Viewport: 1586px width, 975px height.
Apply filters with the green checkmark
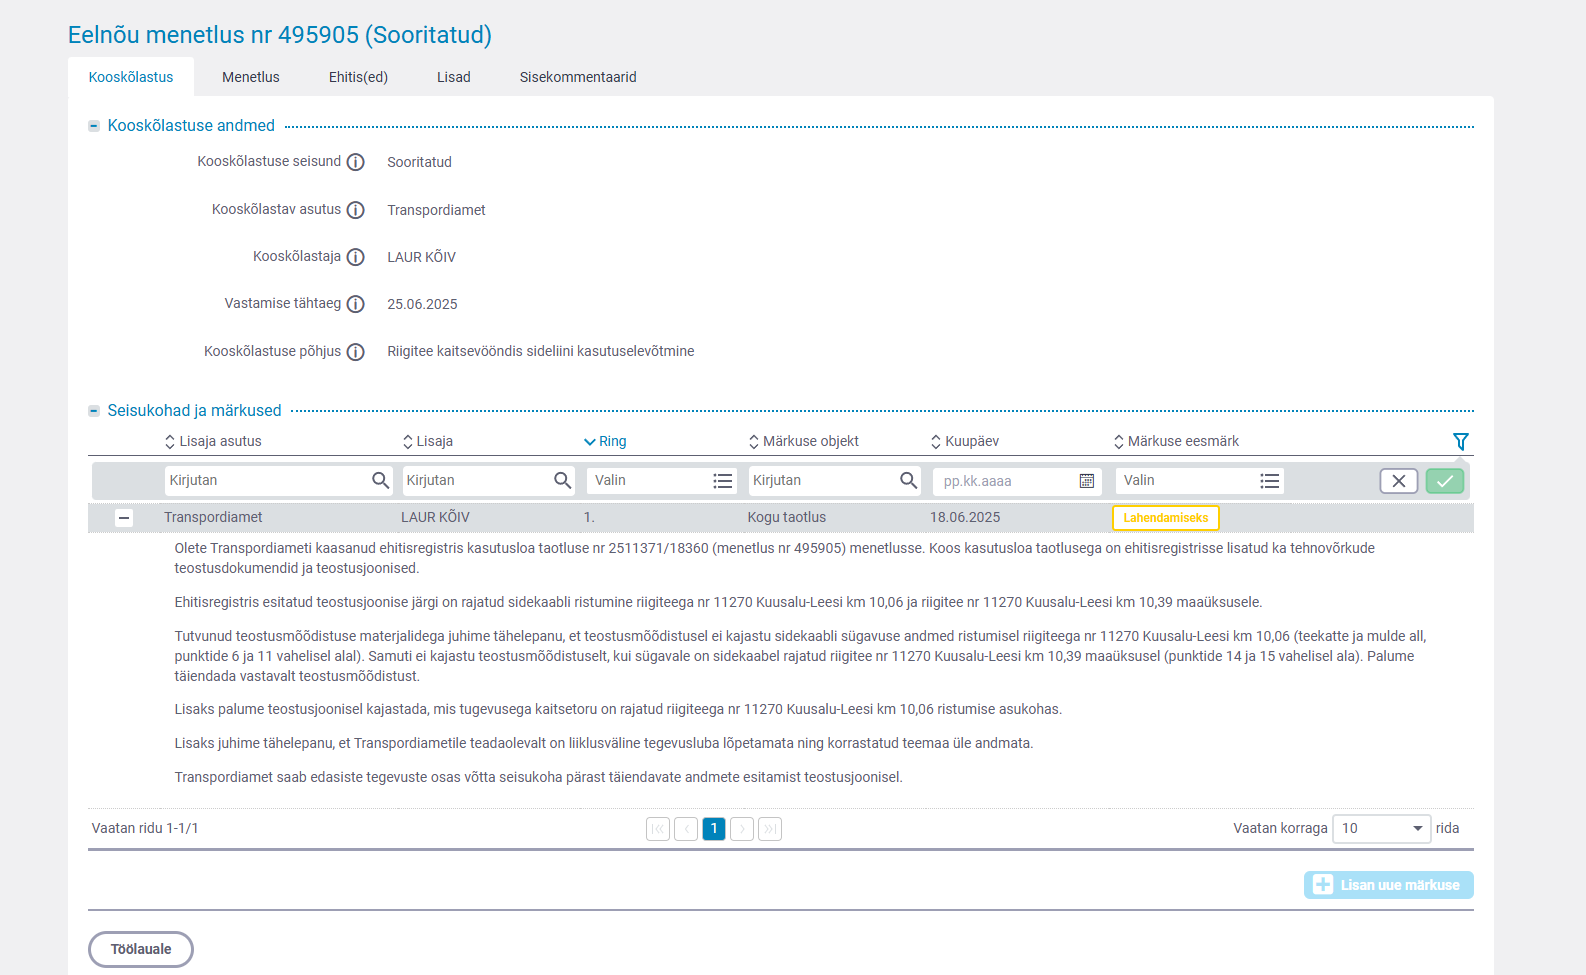point(1445,481)
